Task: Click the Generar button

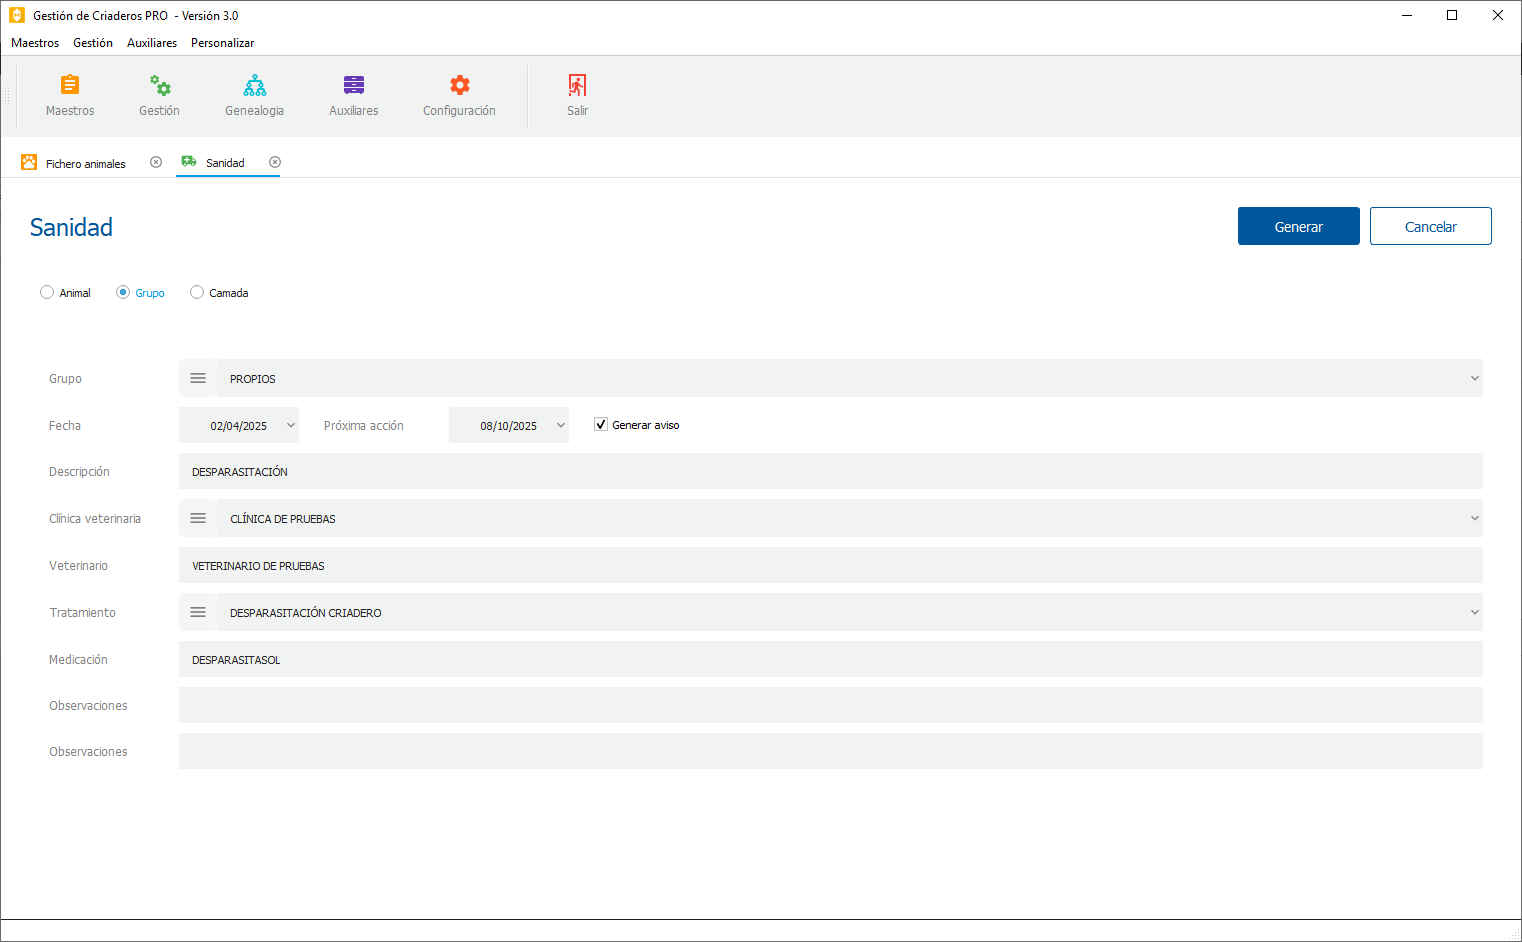Action: [1298, 226]
